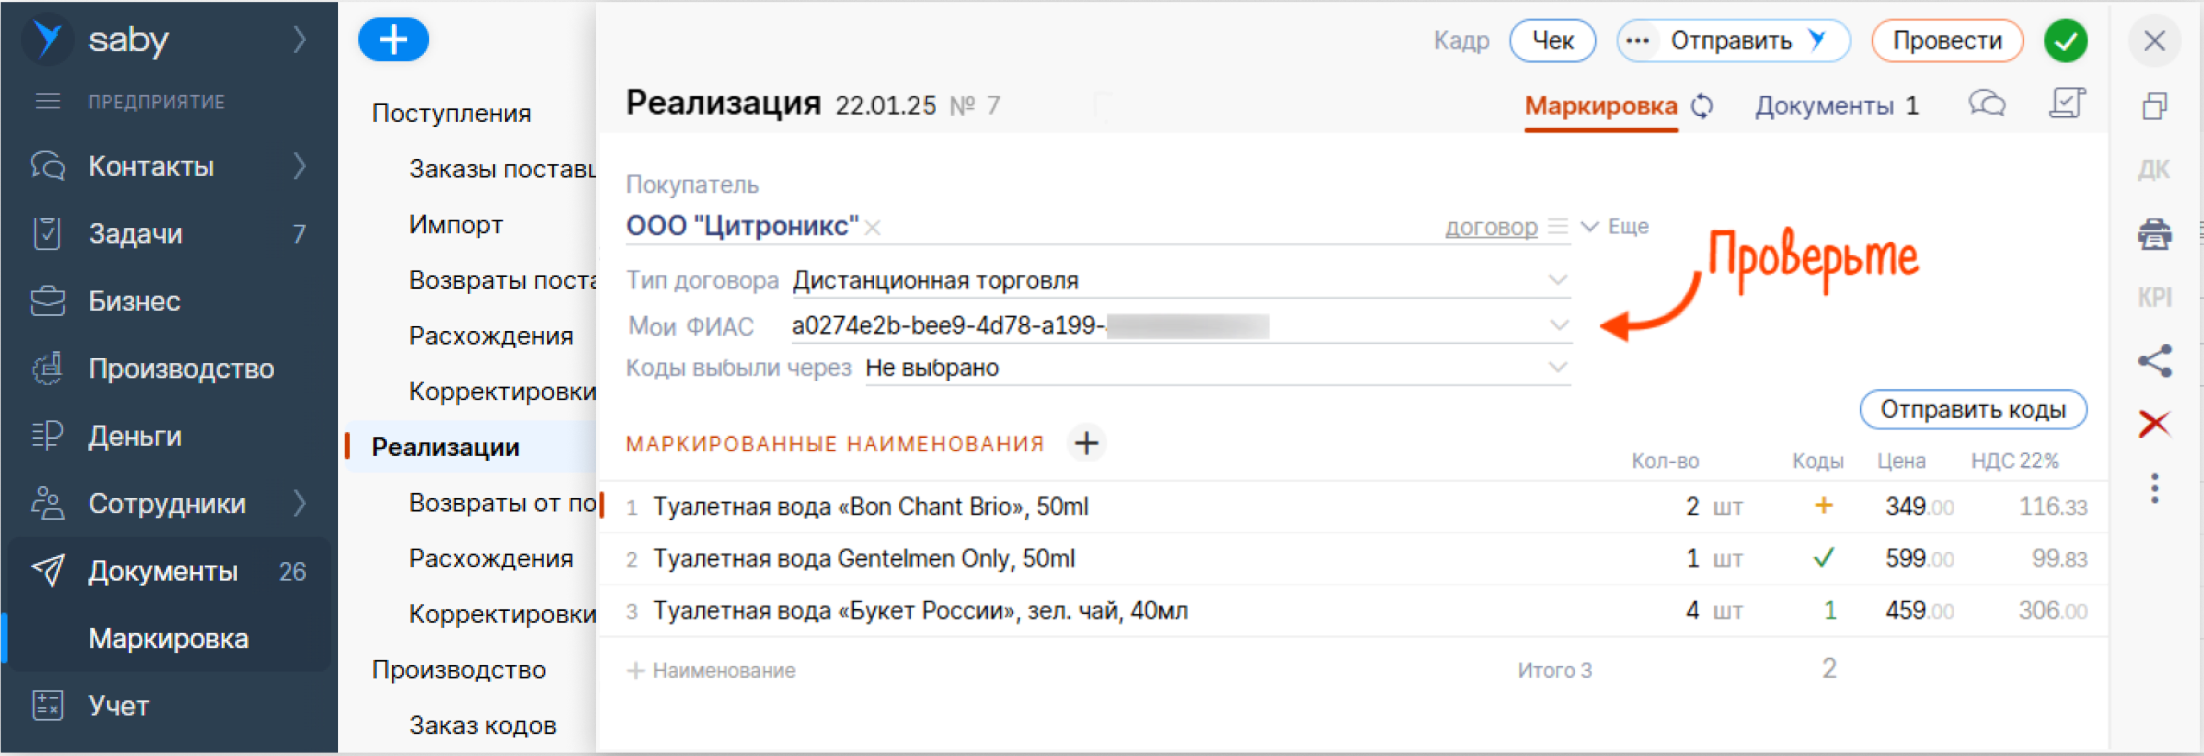Viewport: 2204px width, 756px height.
Task: Open the printer icon in right sidebar
Action: pos(2154,234)
